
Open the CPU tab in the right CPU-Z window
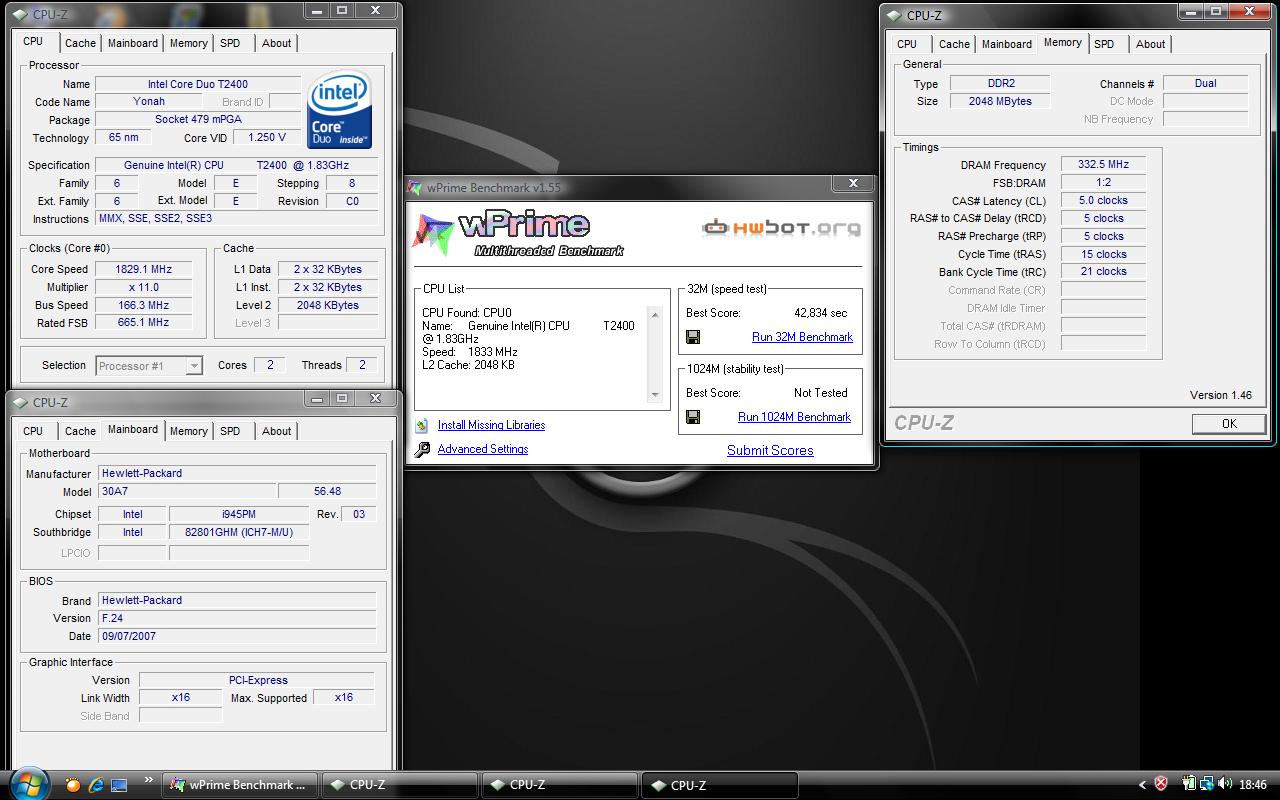[907, 44]
